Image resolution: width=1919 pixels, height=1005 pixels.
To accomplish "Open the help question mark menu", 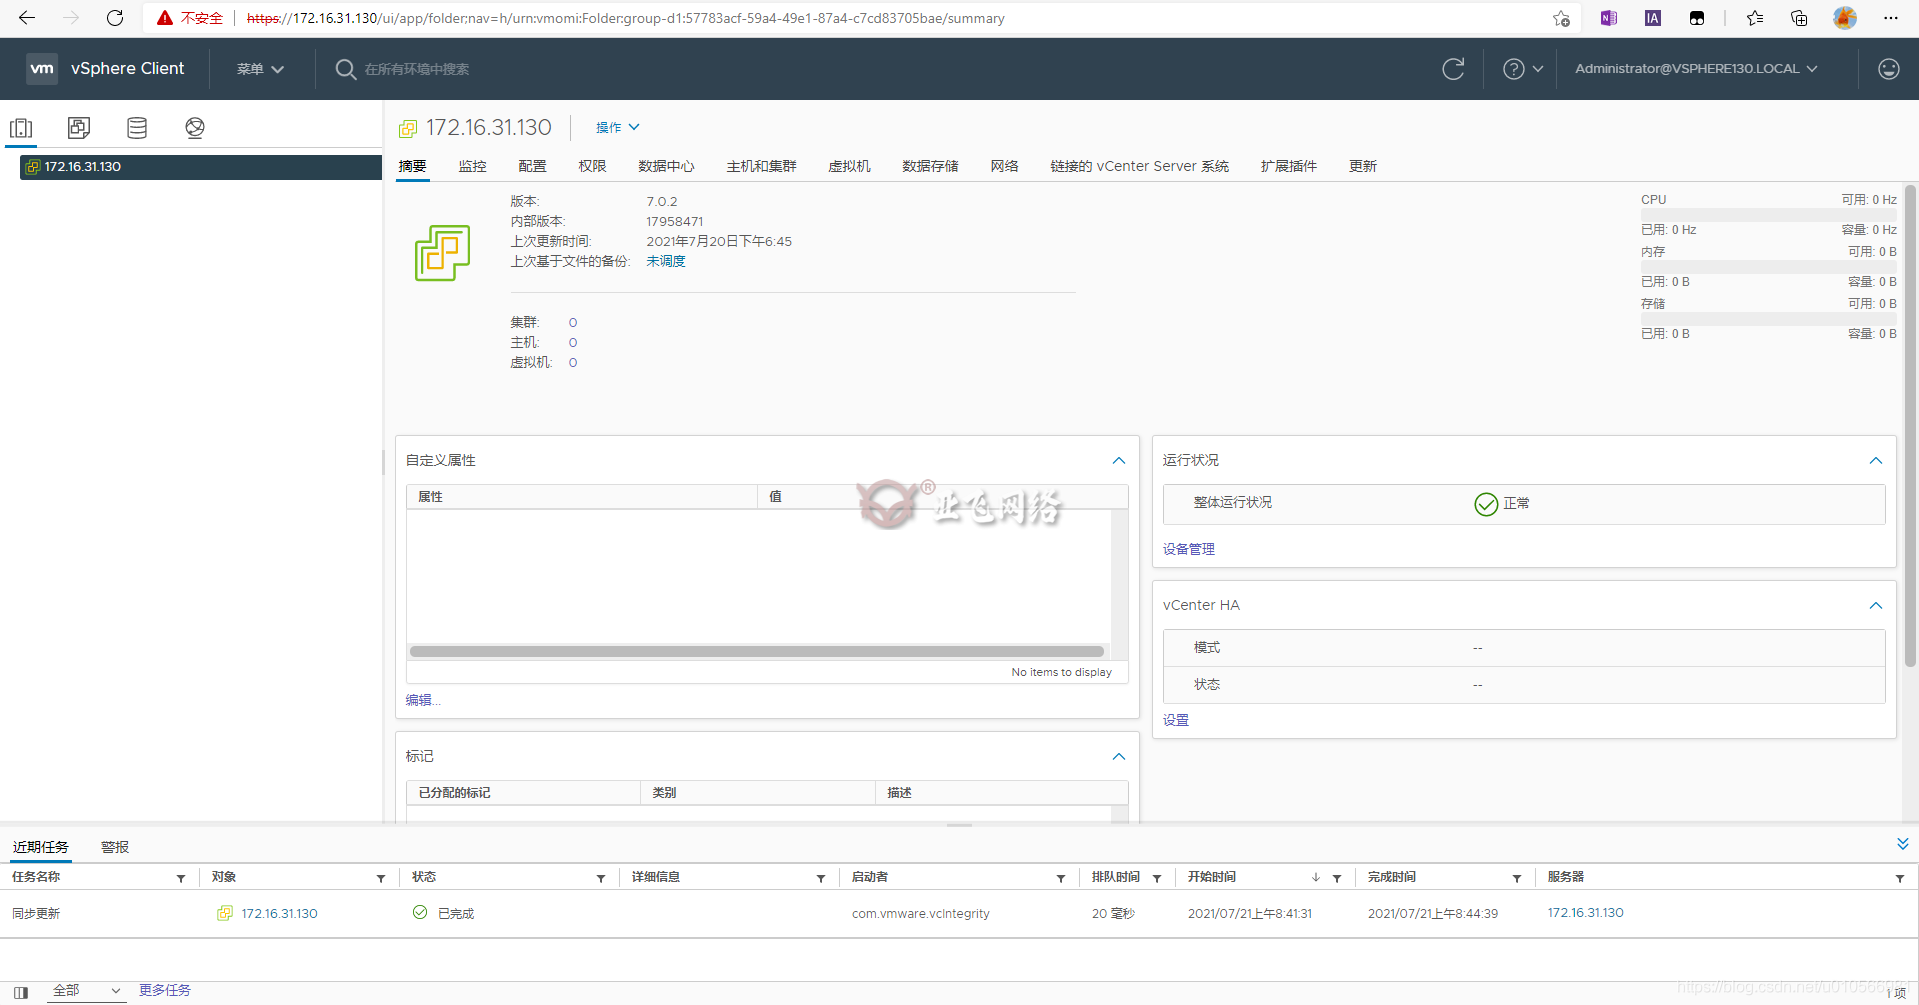I will click(1523, 68).
